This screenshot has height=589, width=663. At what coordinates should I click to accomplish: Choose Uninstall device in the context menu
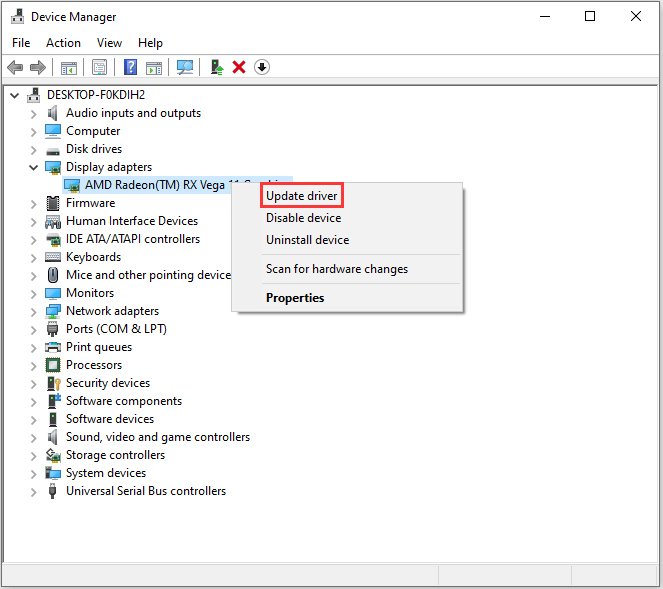[x=307, y=240]
